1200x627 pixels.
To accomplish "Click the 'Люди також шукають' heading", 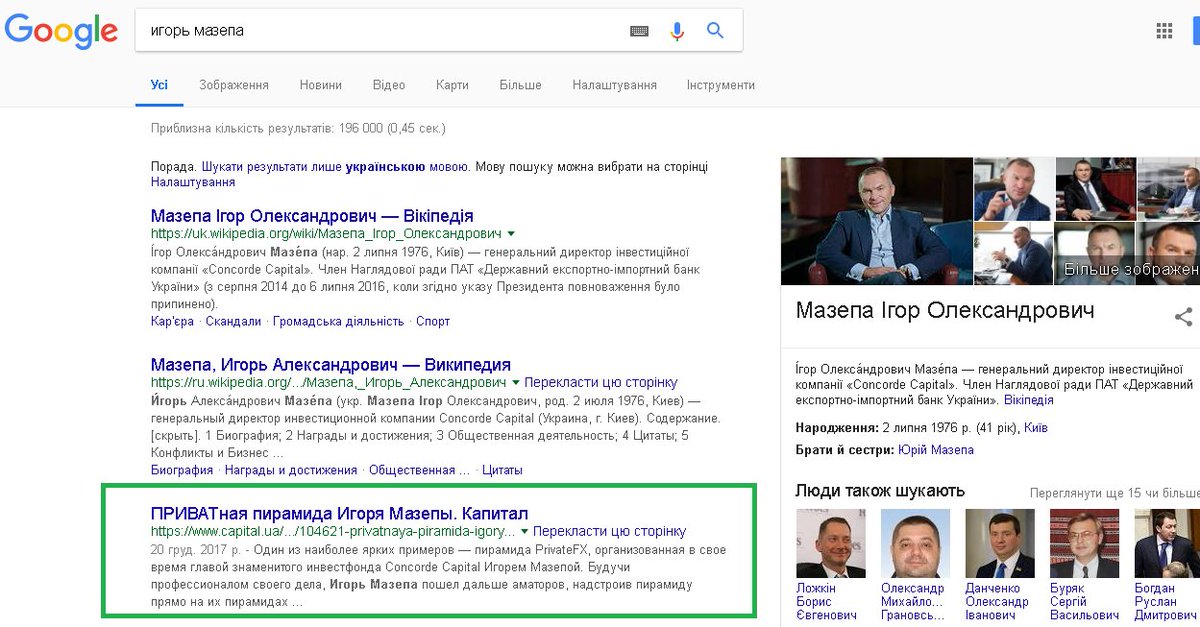I will pos(880,491).
